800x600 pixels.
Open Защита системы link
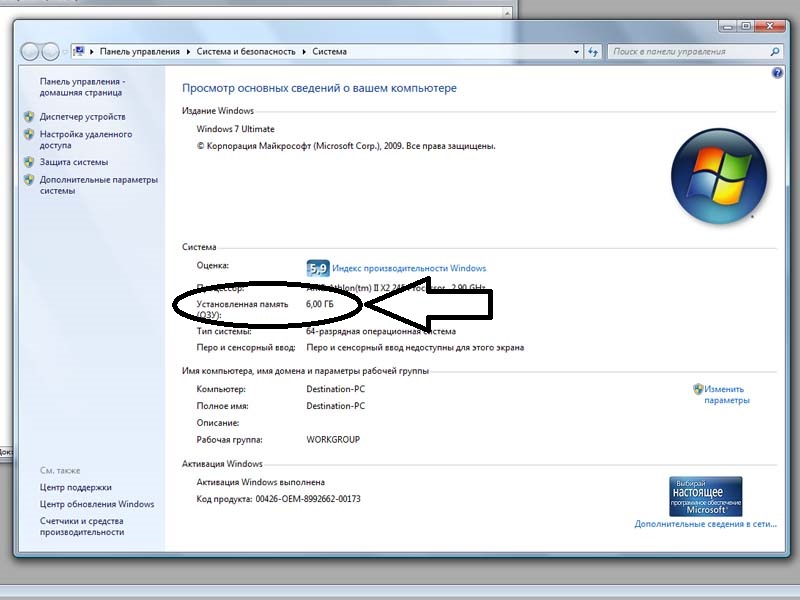point(74,162)
